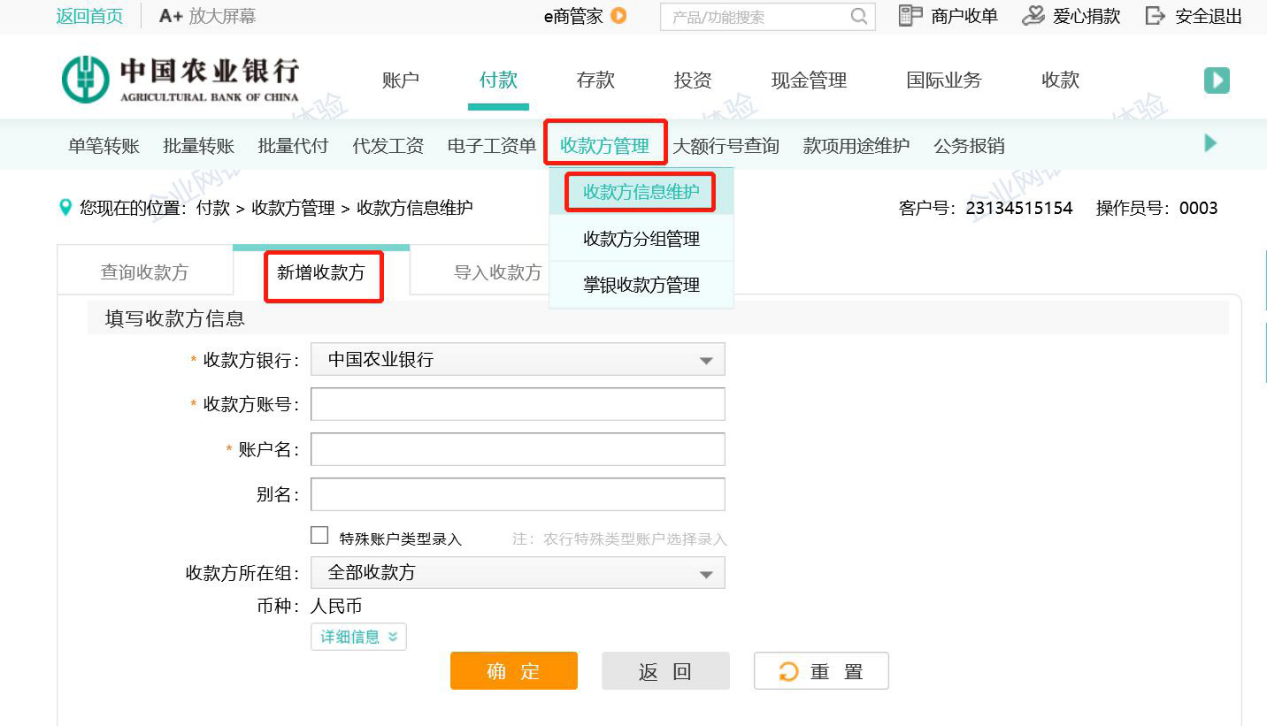Click the 返回首页 link
This screenshot has height=726, width=1267.
click(89, 16)
